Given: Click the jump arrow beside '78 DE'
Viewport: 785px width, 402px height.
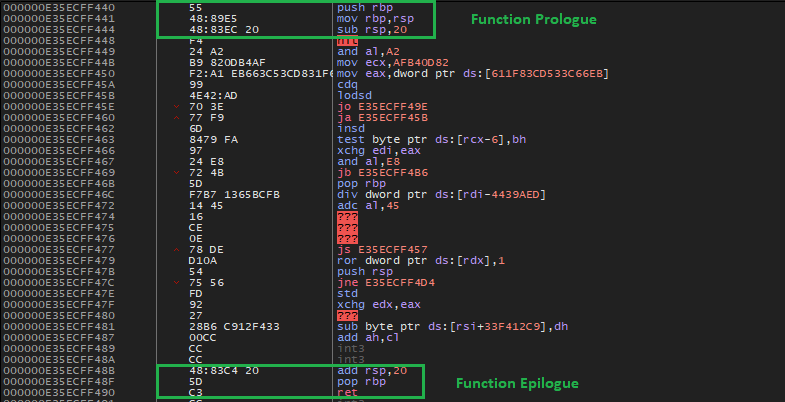Looking at the screenshot, I should [176, 249].
